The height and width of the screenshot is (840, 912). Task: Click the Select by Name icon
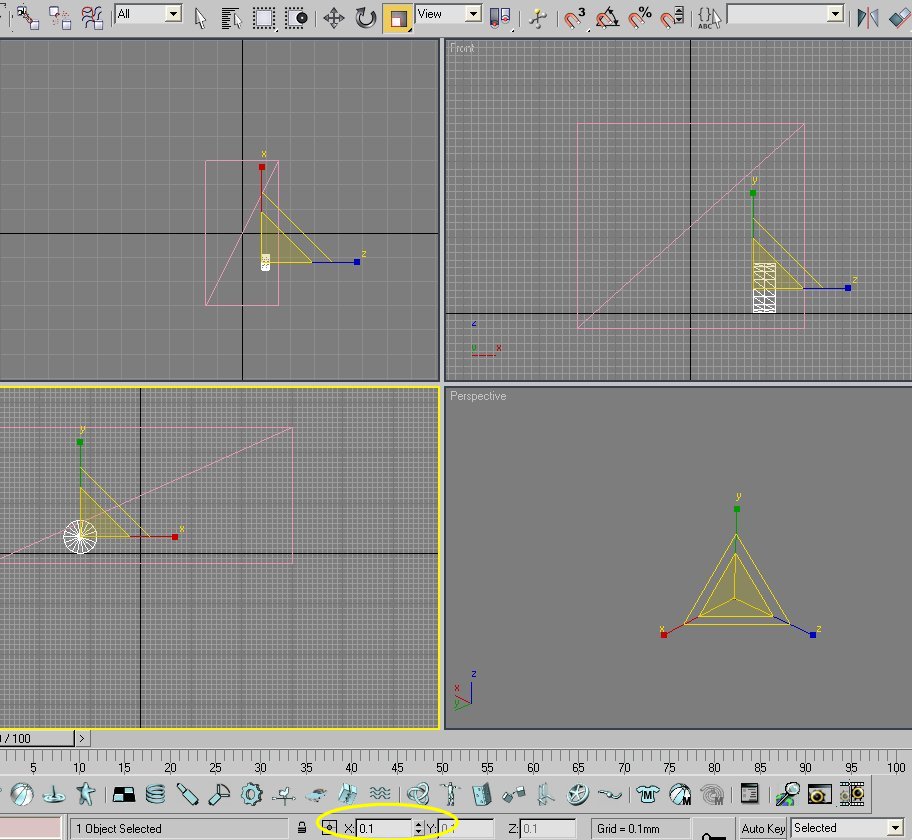[x=231, y=16]
